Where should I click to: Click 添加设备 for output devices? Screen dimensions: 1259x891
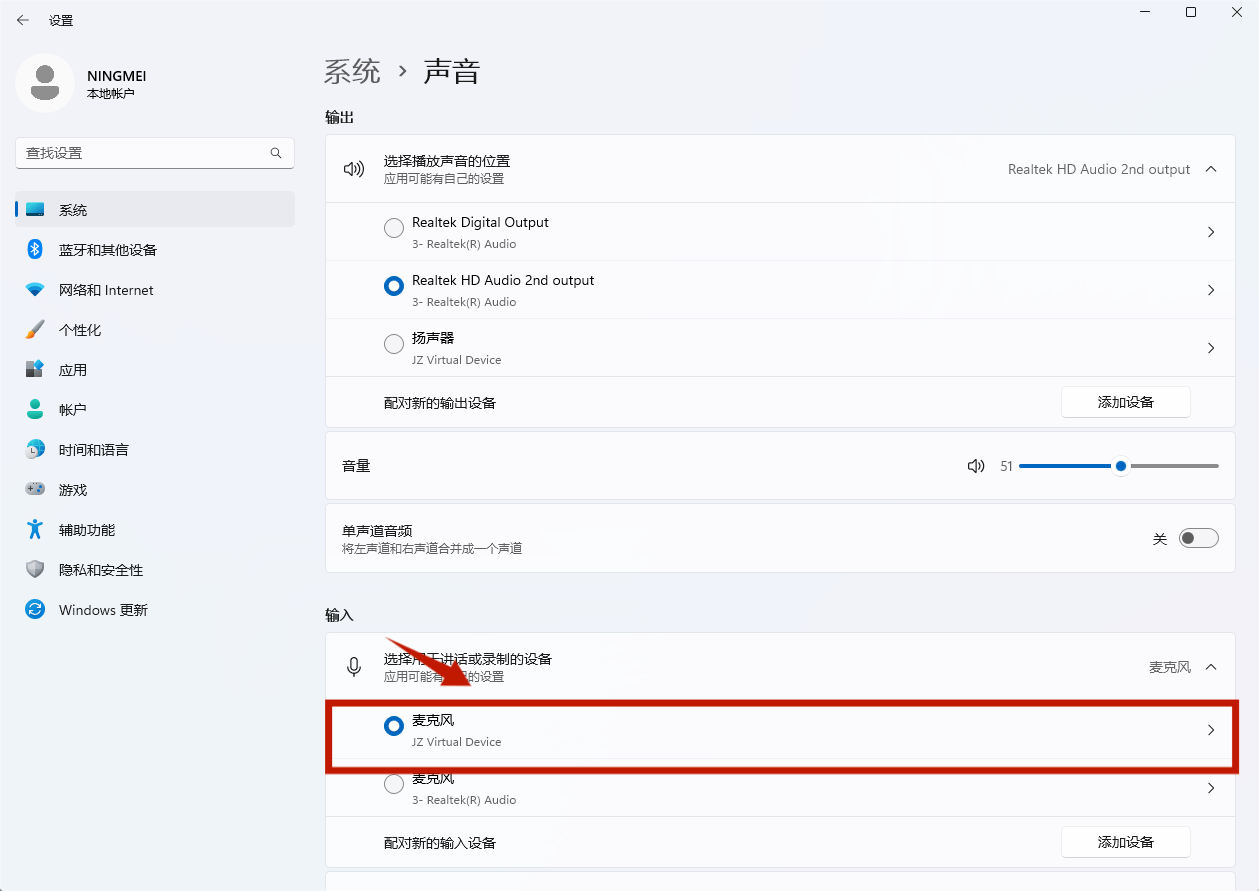tap(1125, 401)
